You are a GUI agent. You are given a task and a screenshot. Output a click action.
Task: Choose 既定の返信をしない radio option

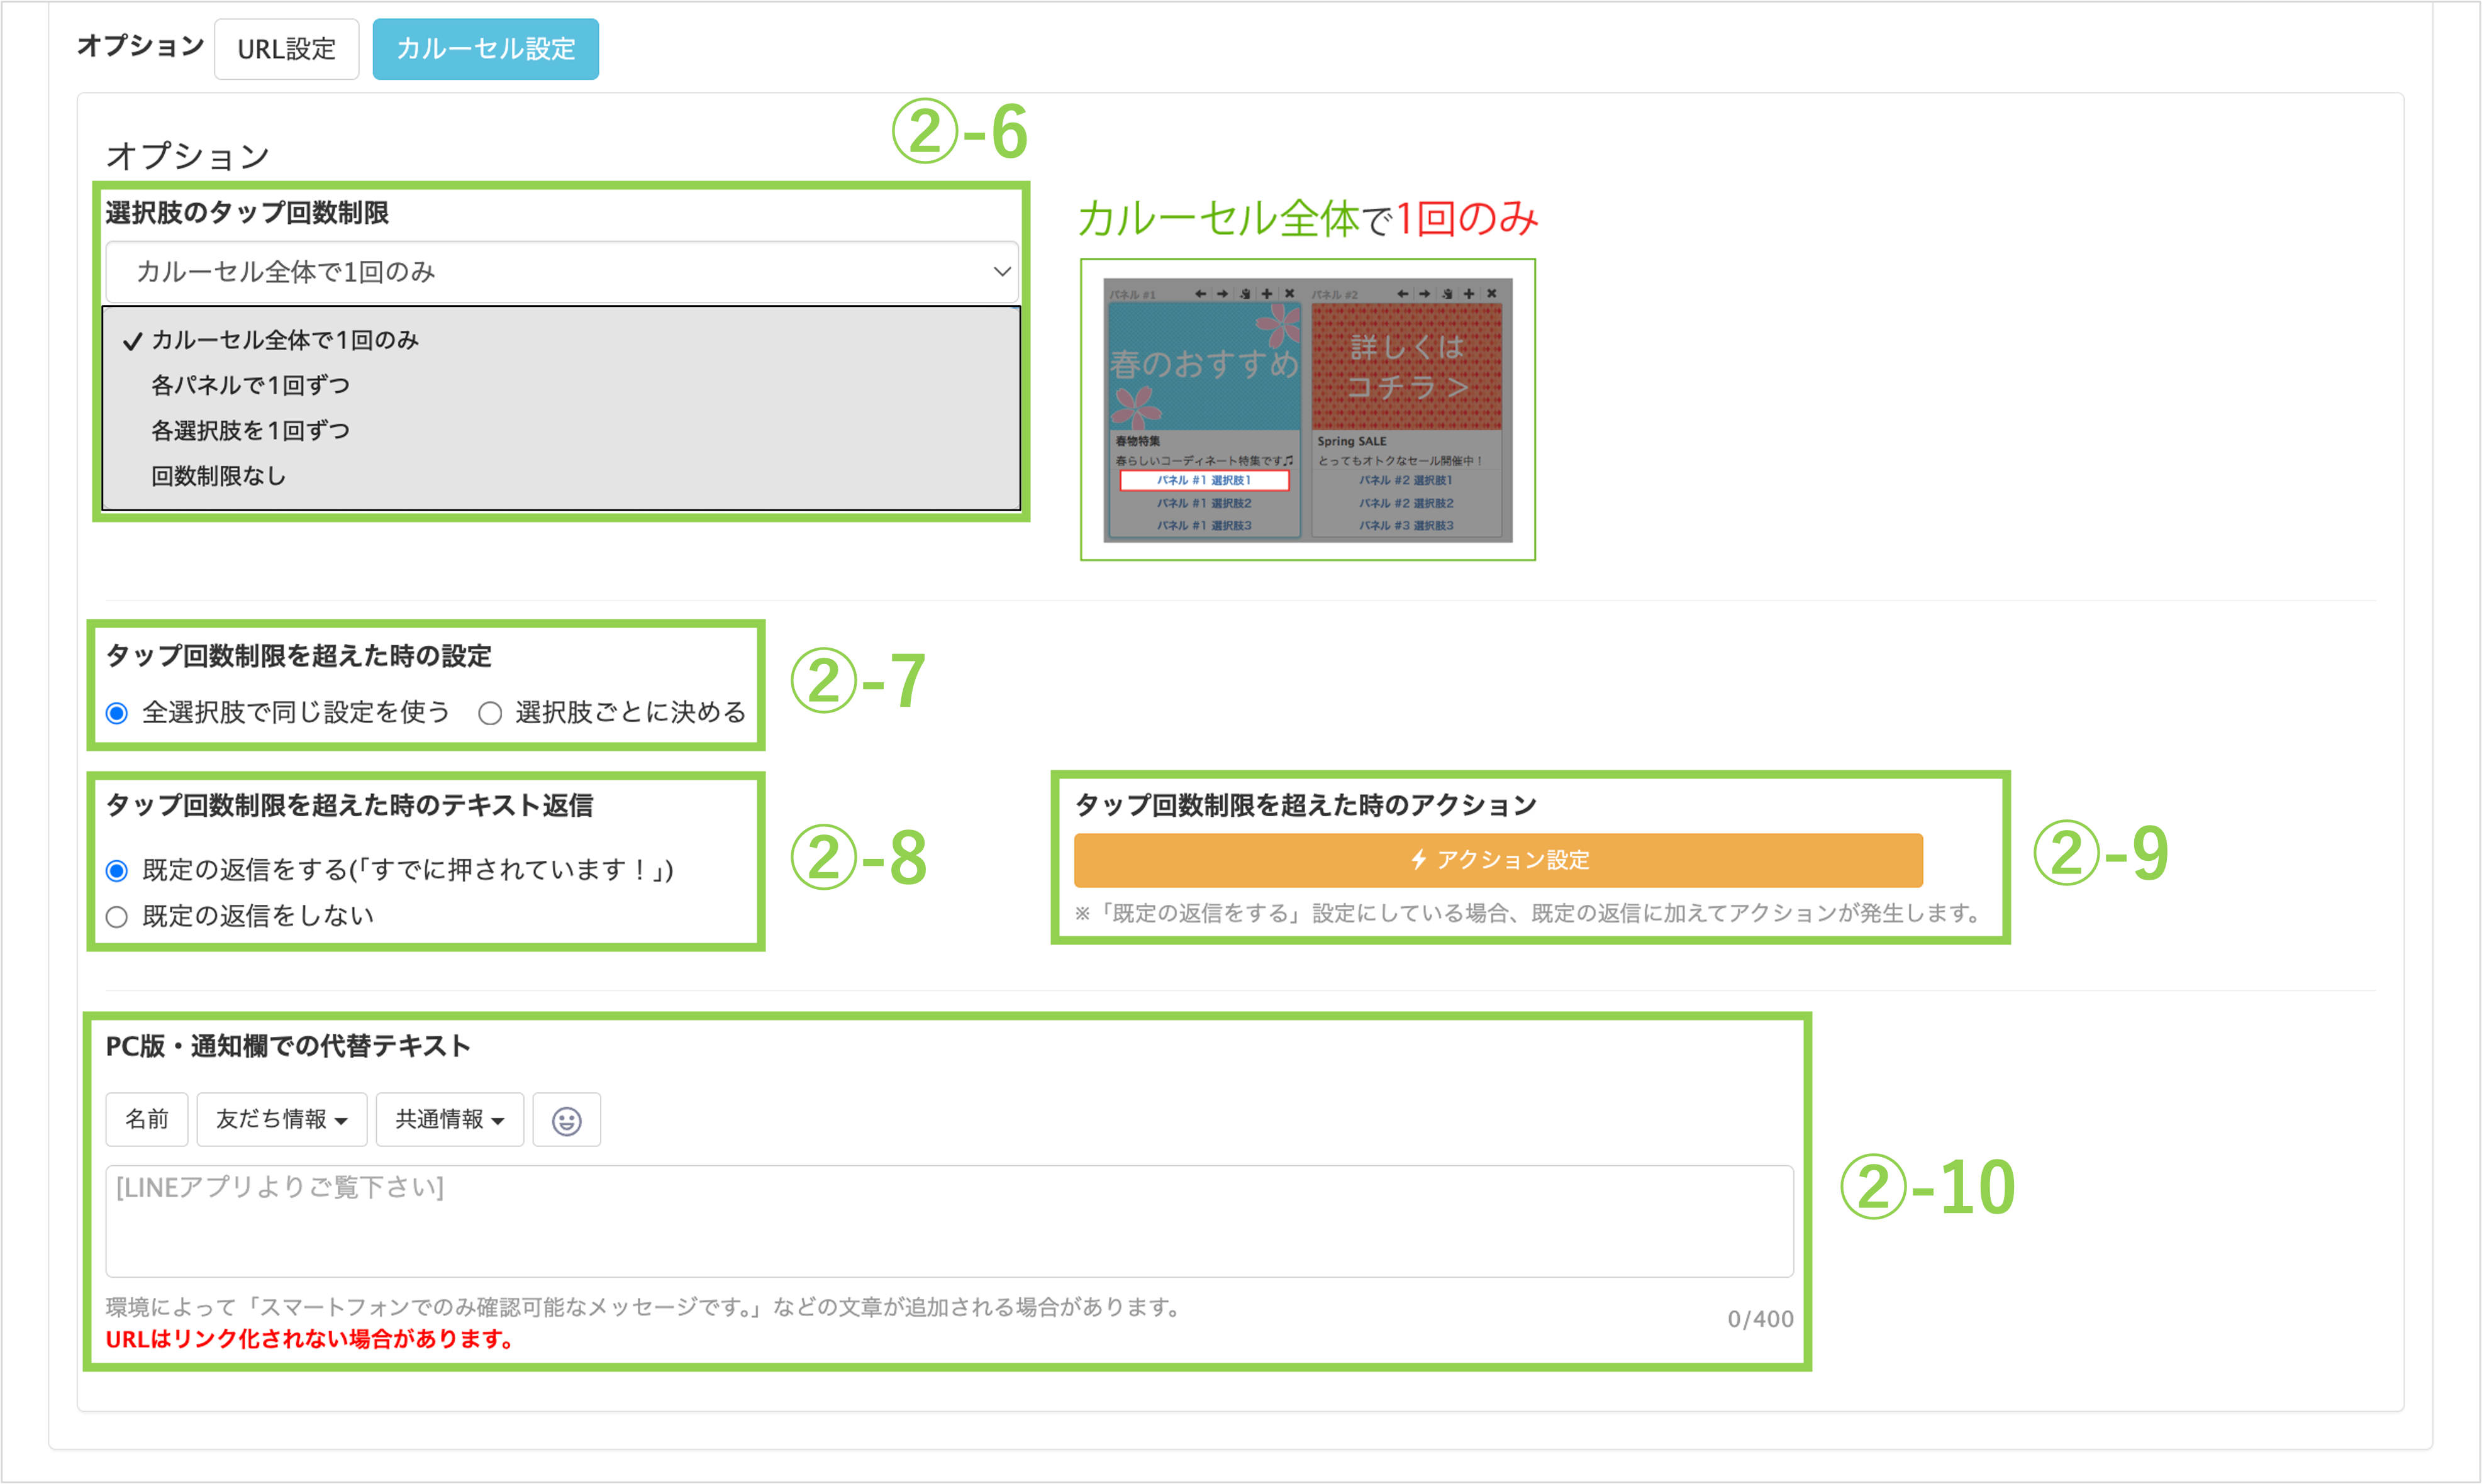click(x=117, y=917)
